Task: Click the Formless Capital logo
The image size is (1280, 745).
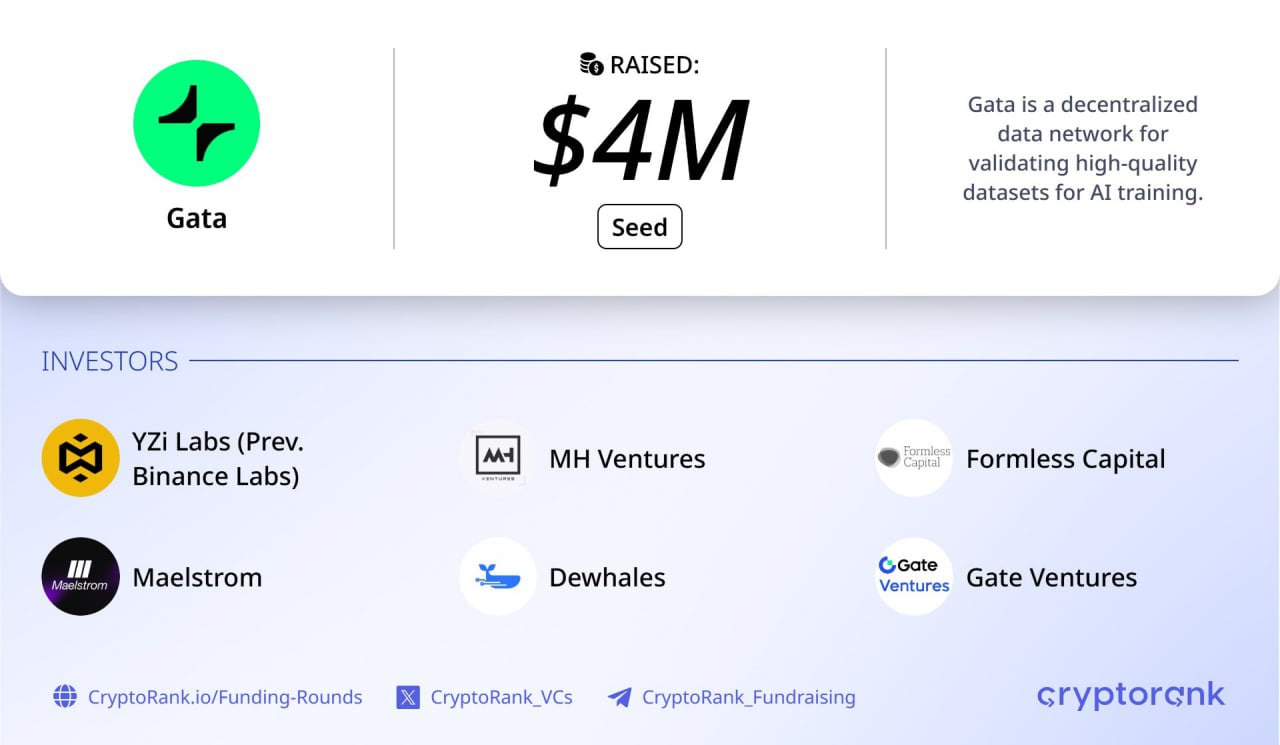Action: click(914, 458)
